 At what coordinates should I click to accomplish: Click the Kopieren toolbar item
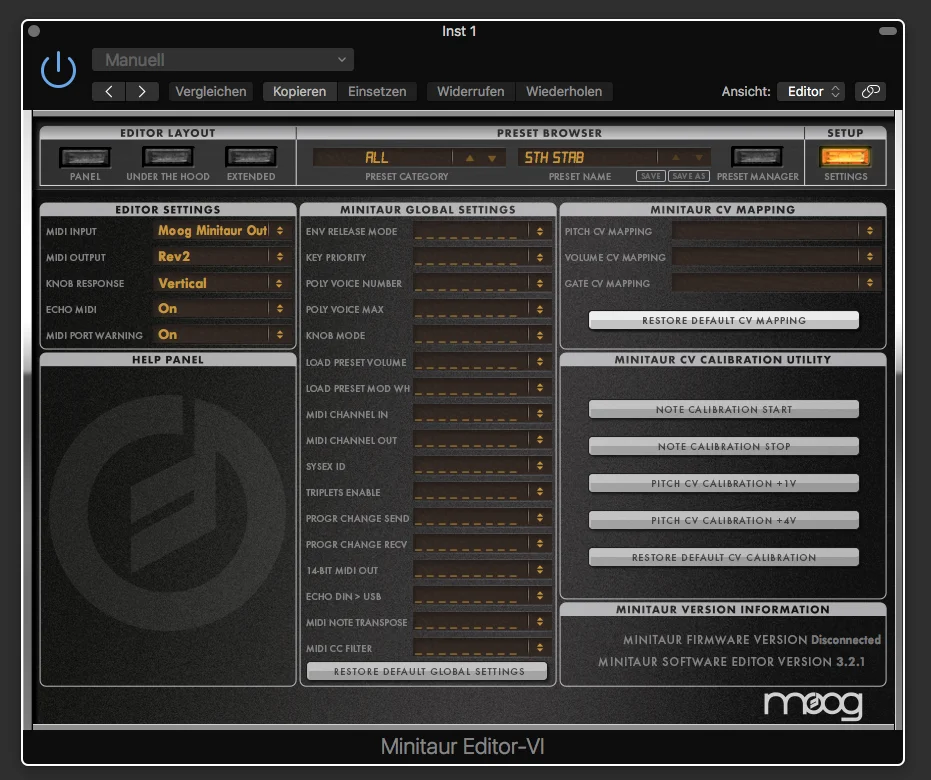[299, 91]
